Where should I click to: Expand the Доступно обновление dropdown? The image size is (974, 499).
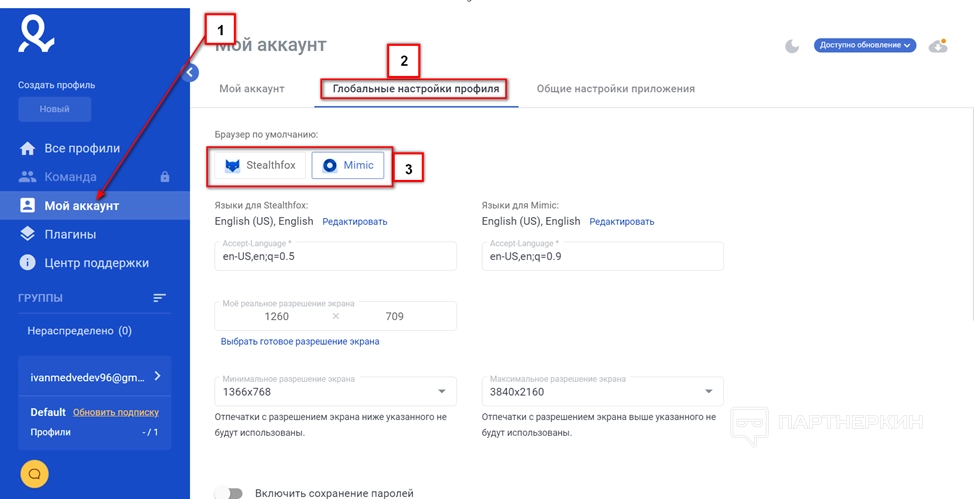[865, 45]
